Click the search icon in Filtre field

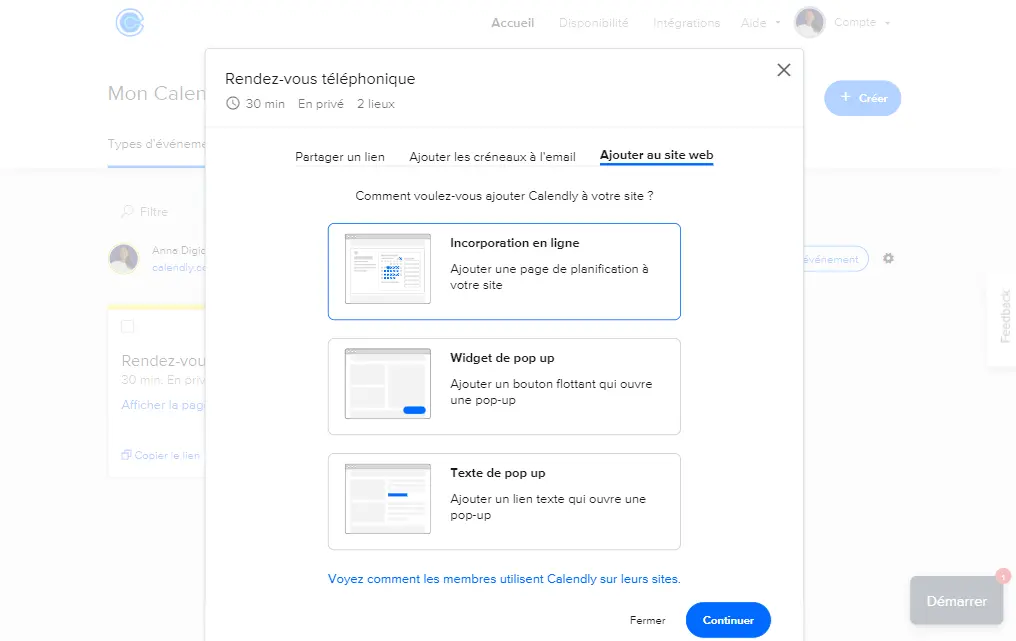(127, 212)
